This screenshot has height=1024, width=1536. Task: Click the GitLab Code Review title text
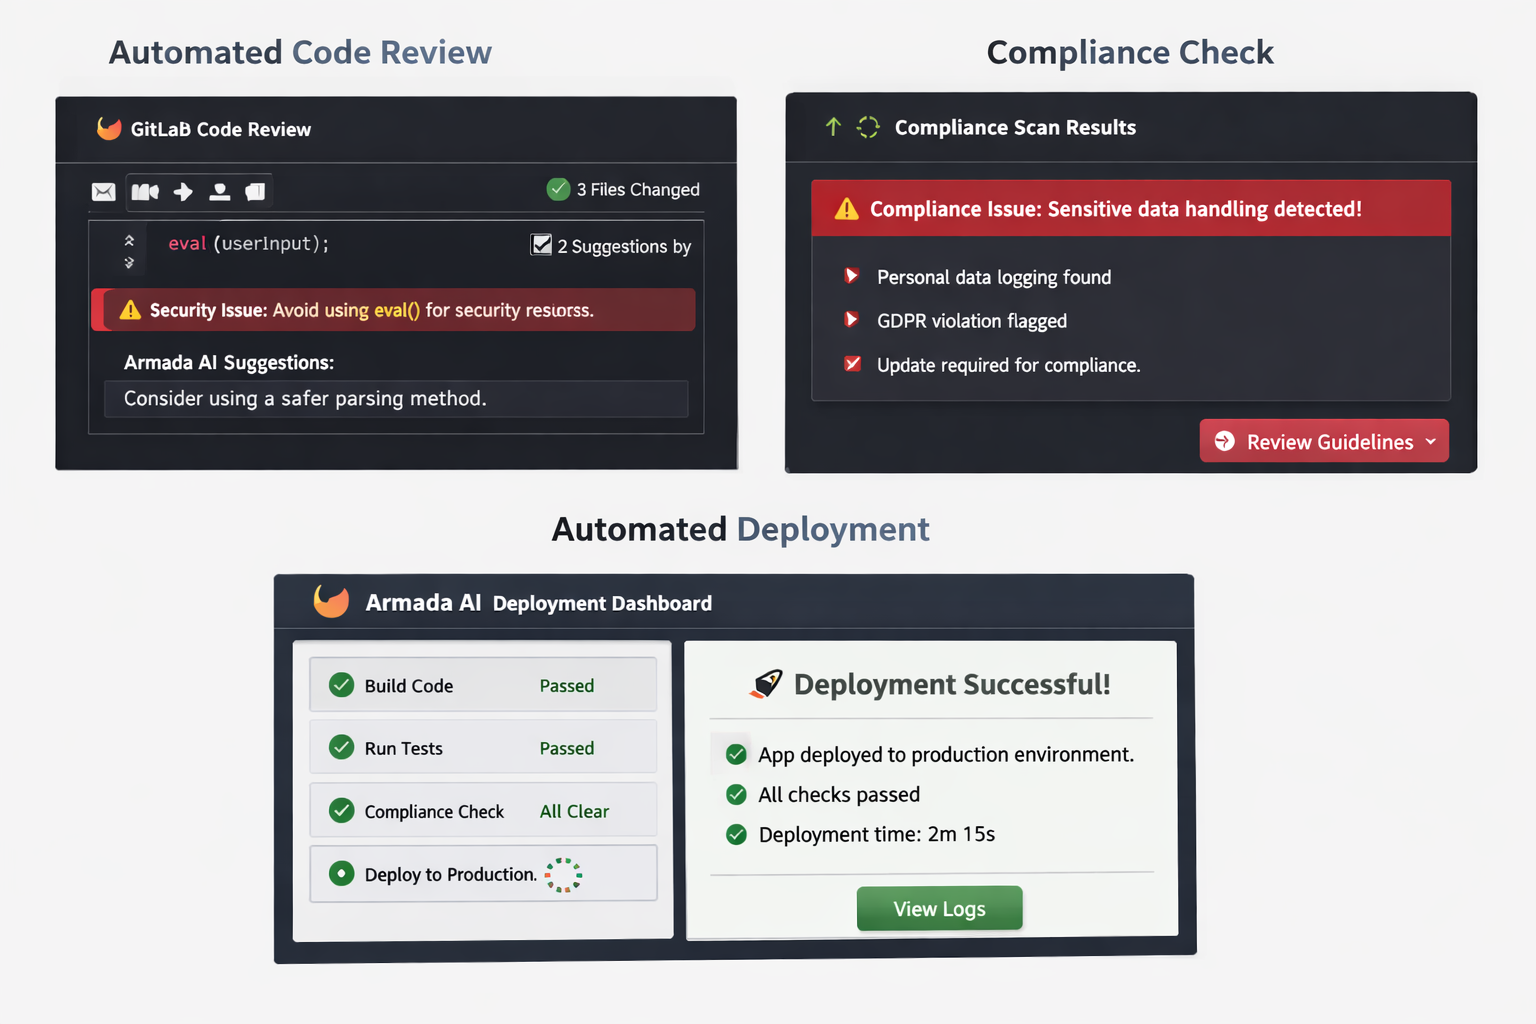[x=221, y=129]
